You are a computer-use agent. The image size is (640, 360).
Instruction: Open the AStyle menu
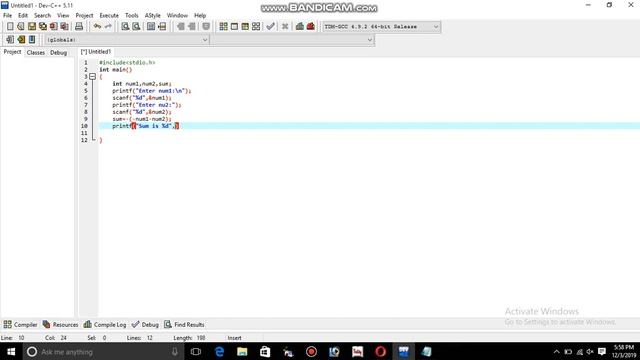[x=153, y=16]
